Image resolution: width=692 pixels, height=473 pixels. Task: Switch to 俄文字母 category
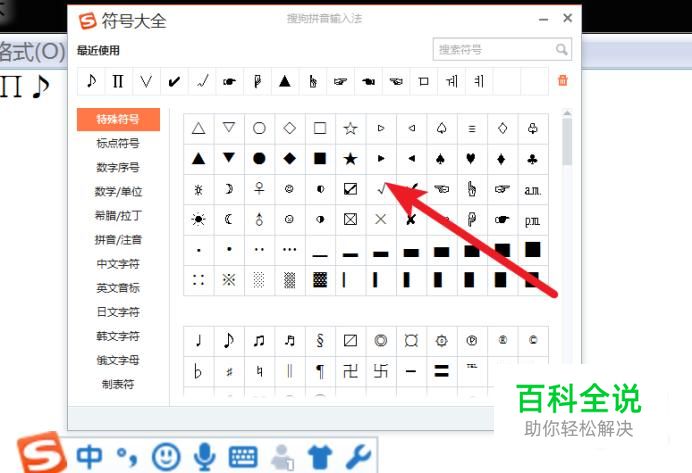click(x=118, y=360)
